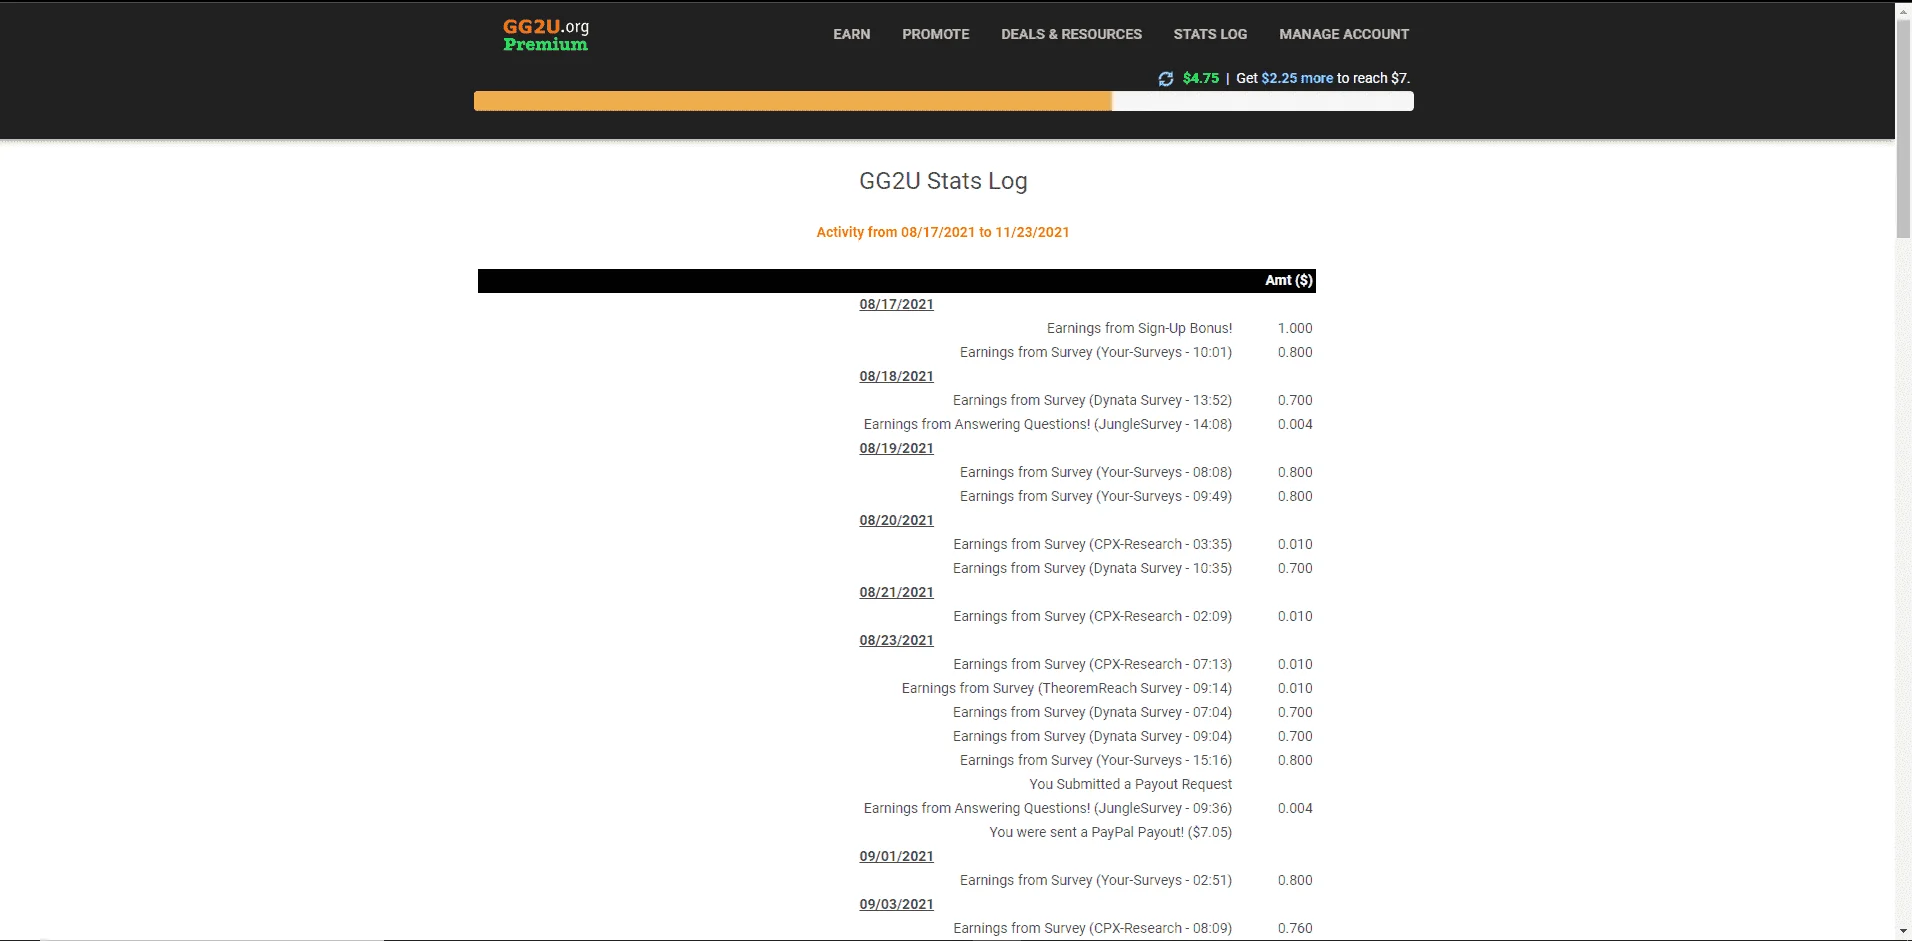Click the Your-Surveys 09:49 entry
The height and width of the screenshot is (941, 1912).
tap(1096, 496)
